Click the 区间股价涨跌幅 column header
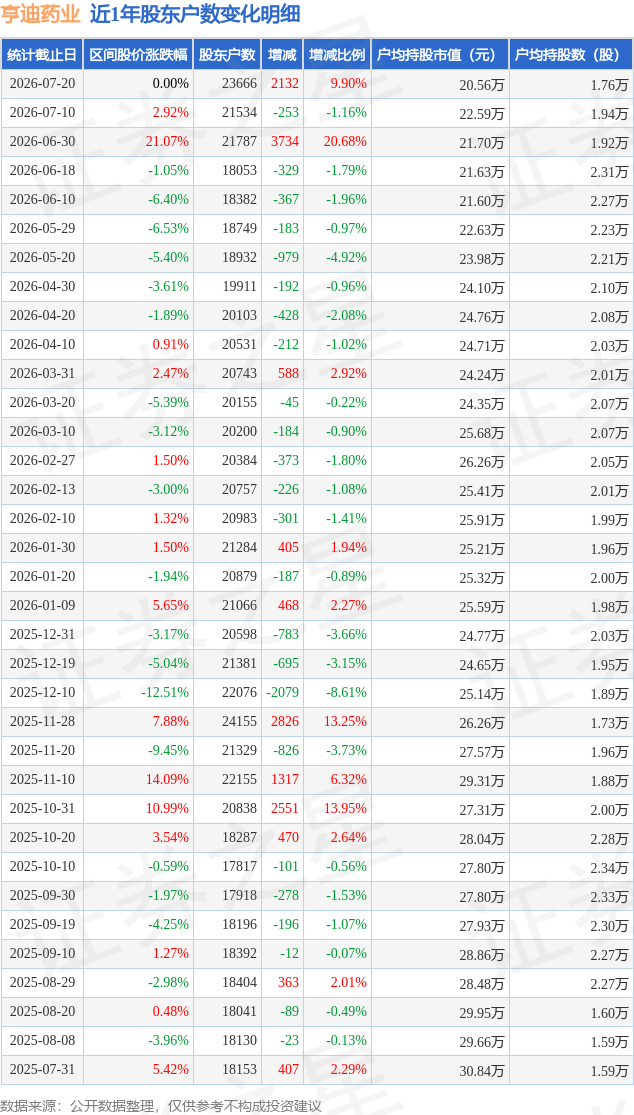 point(138,55)
